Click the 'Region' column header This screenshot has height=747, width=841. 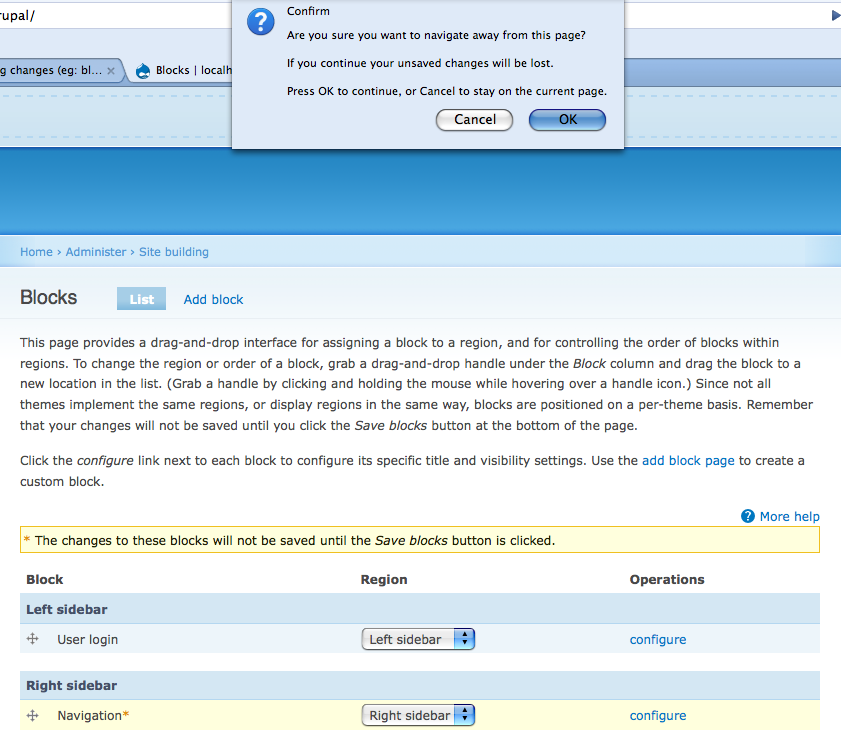(384, 579)
